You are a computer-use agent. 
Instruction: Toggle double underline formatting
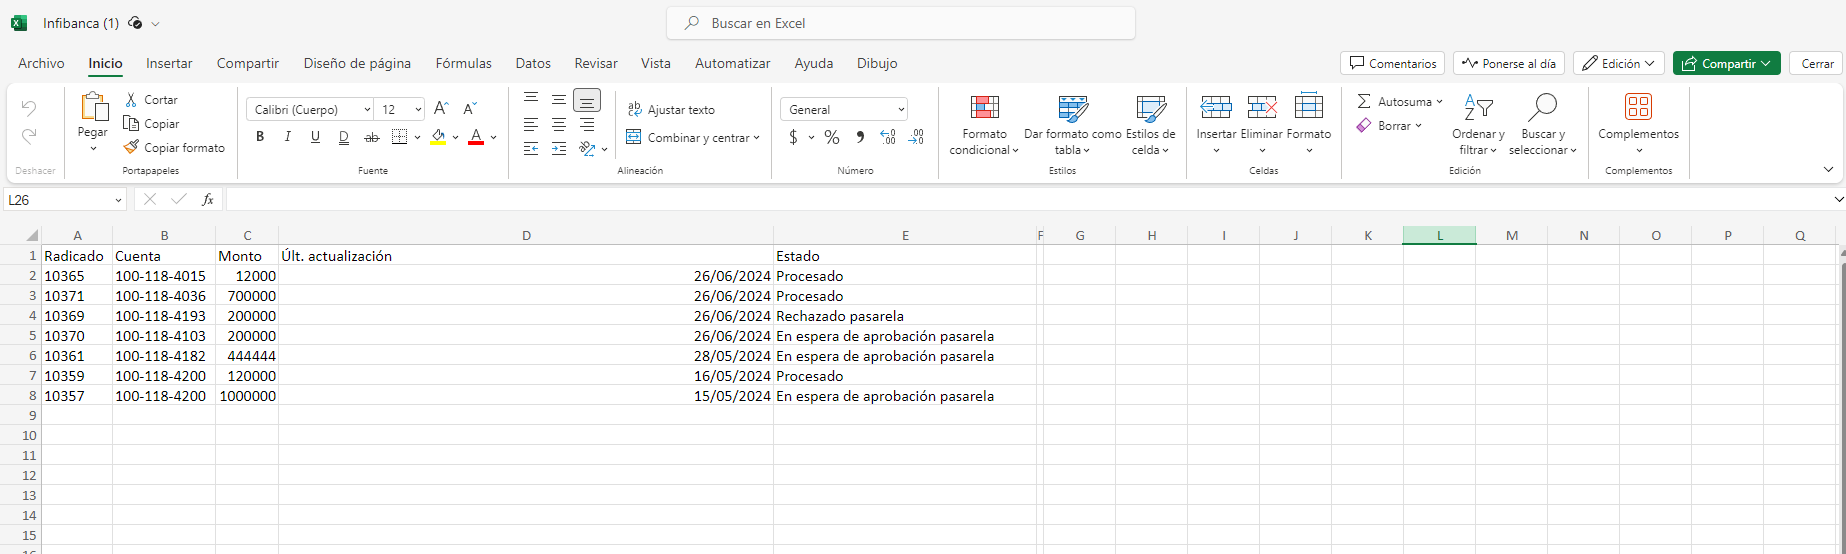pos(344,137)
